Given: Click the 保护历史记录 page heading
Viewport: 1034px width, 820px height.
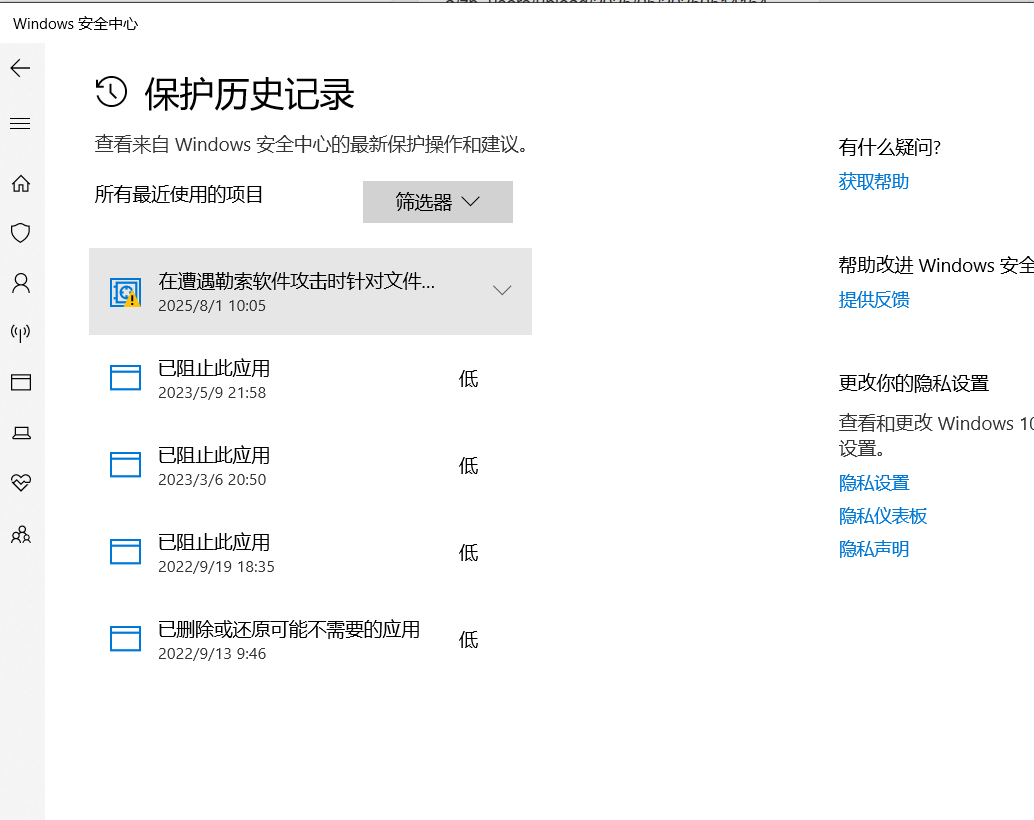Looking at the screenshot, I should tap(249, 94).
